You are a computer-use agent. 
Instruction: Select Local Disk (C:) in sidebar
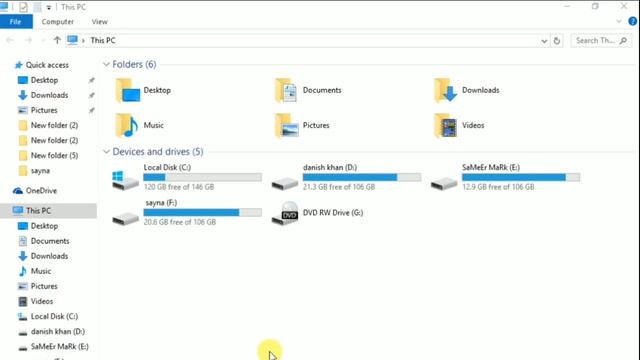click(48, 316)
